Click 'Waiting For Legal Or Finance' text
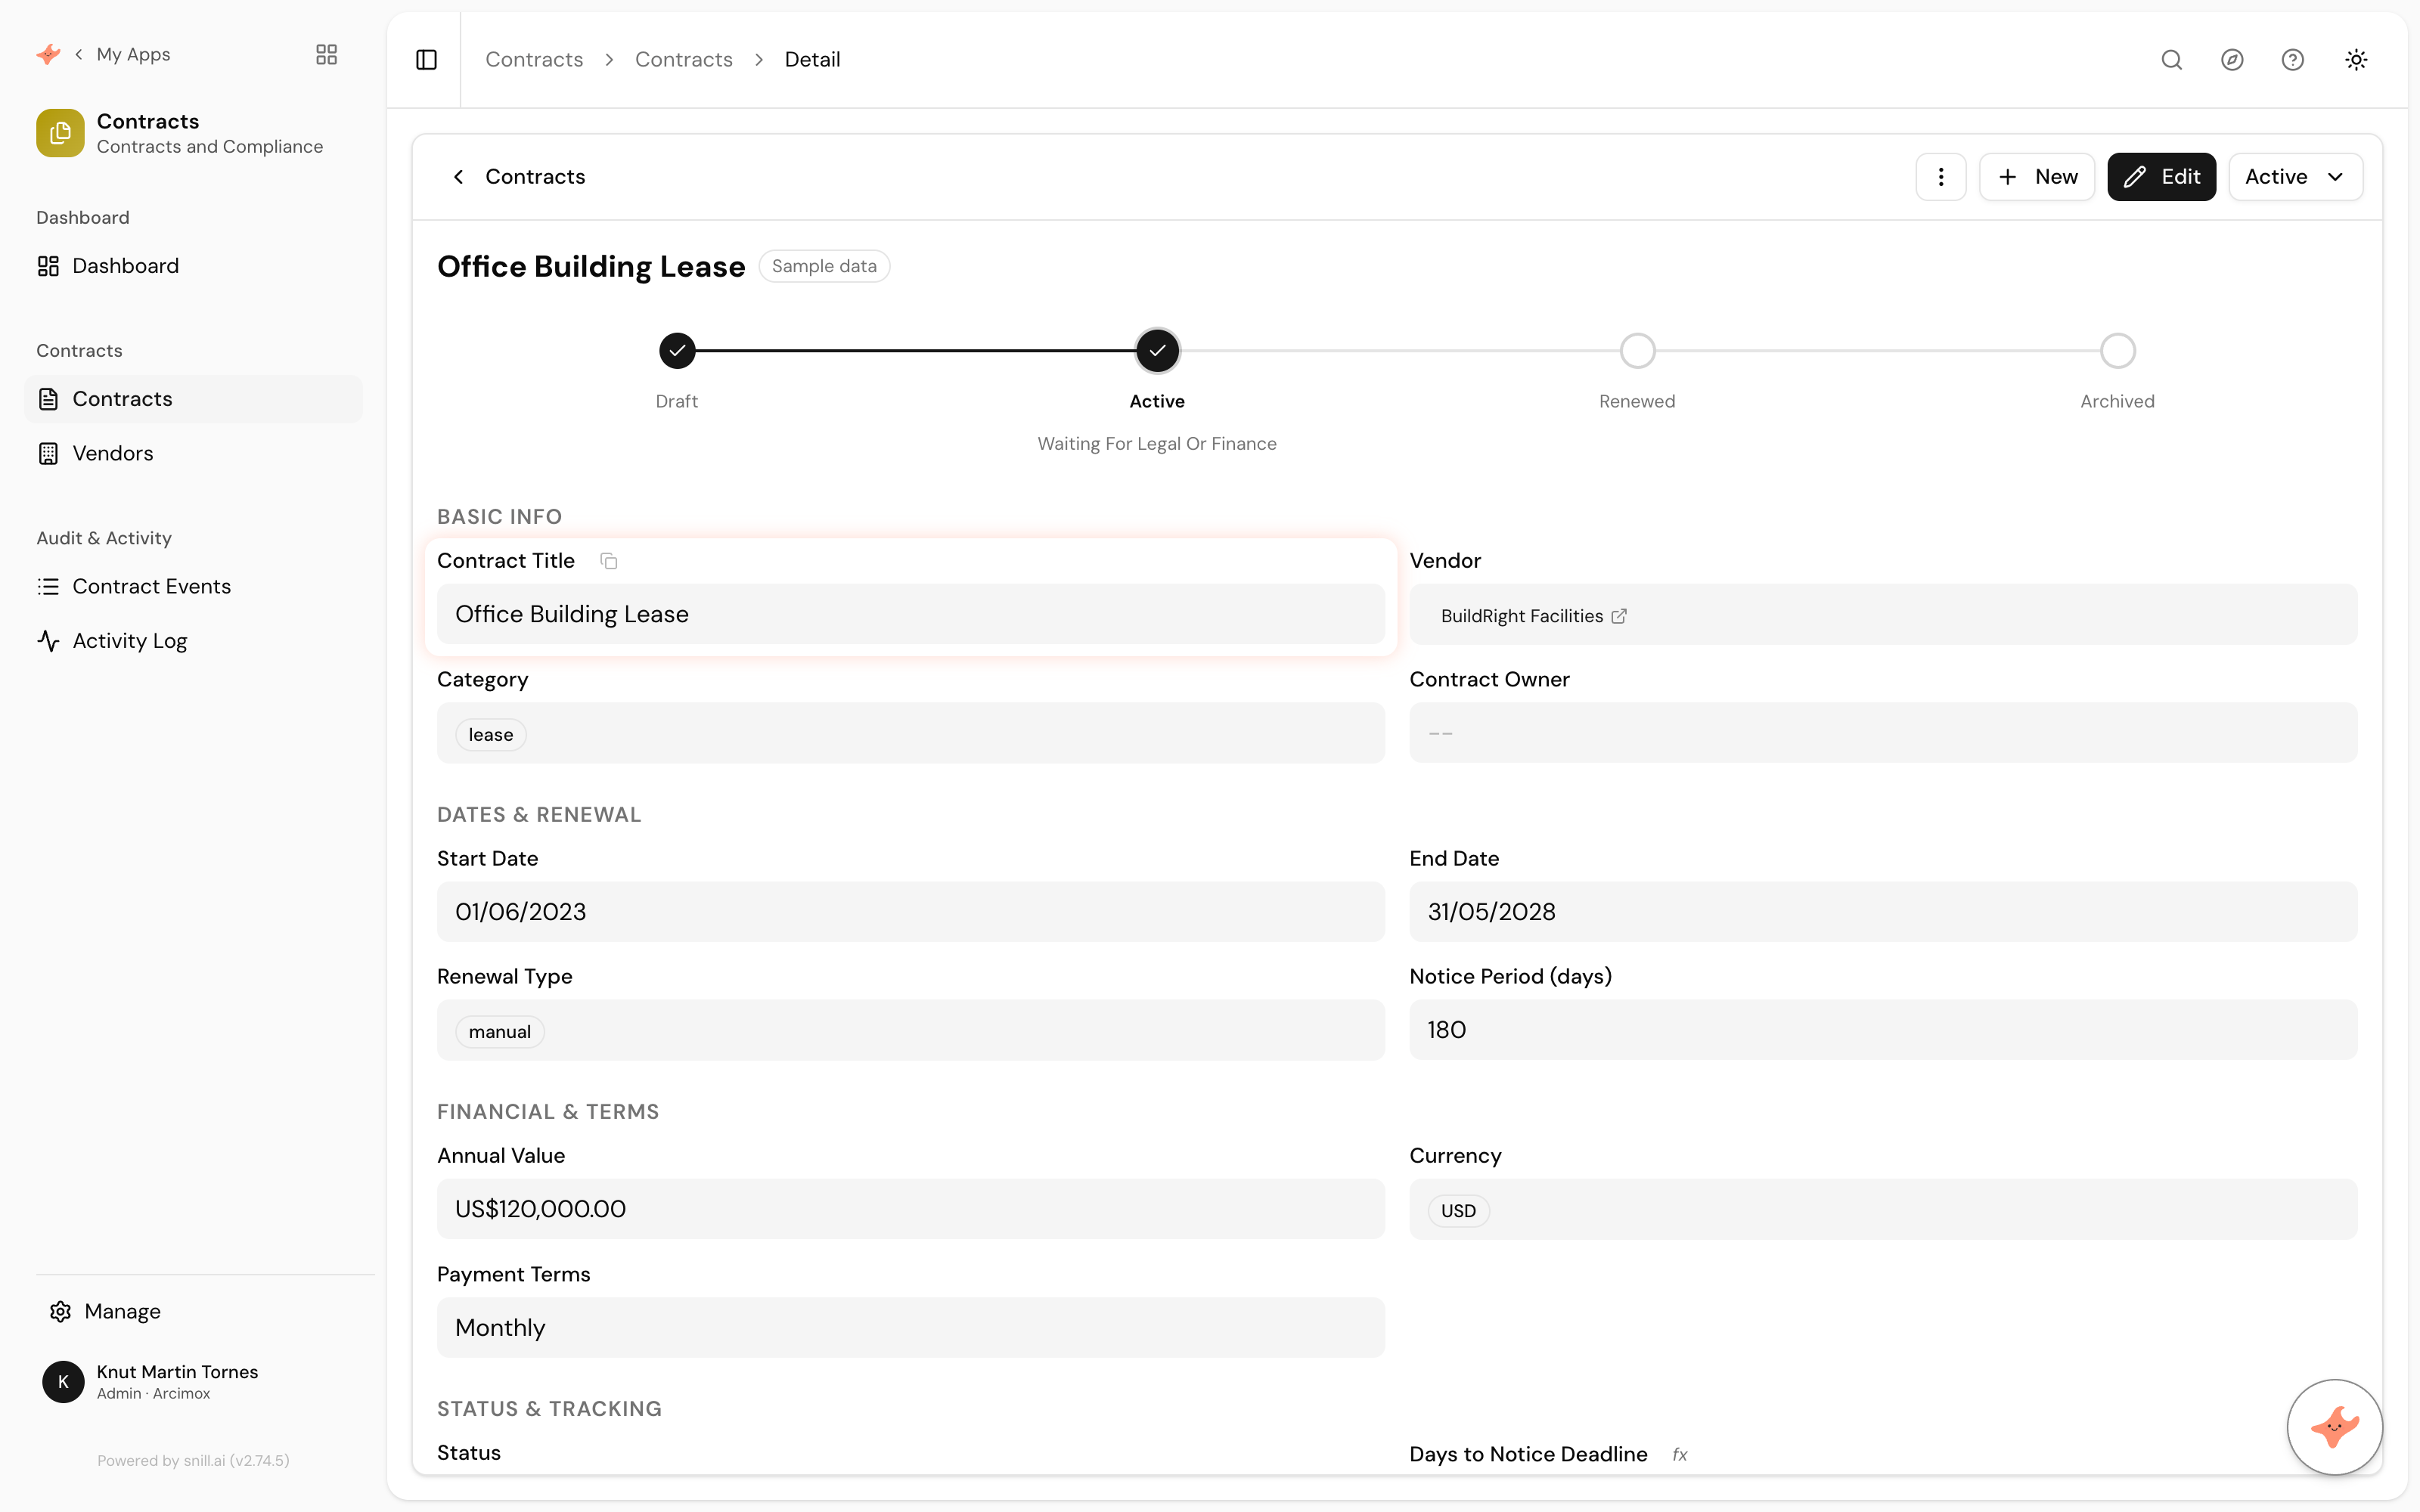The image size is (2420, 1512). pyautogui.click(x=1157, y=444)
